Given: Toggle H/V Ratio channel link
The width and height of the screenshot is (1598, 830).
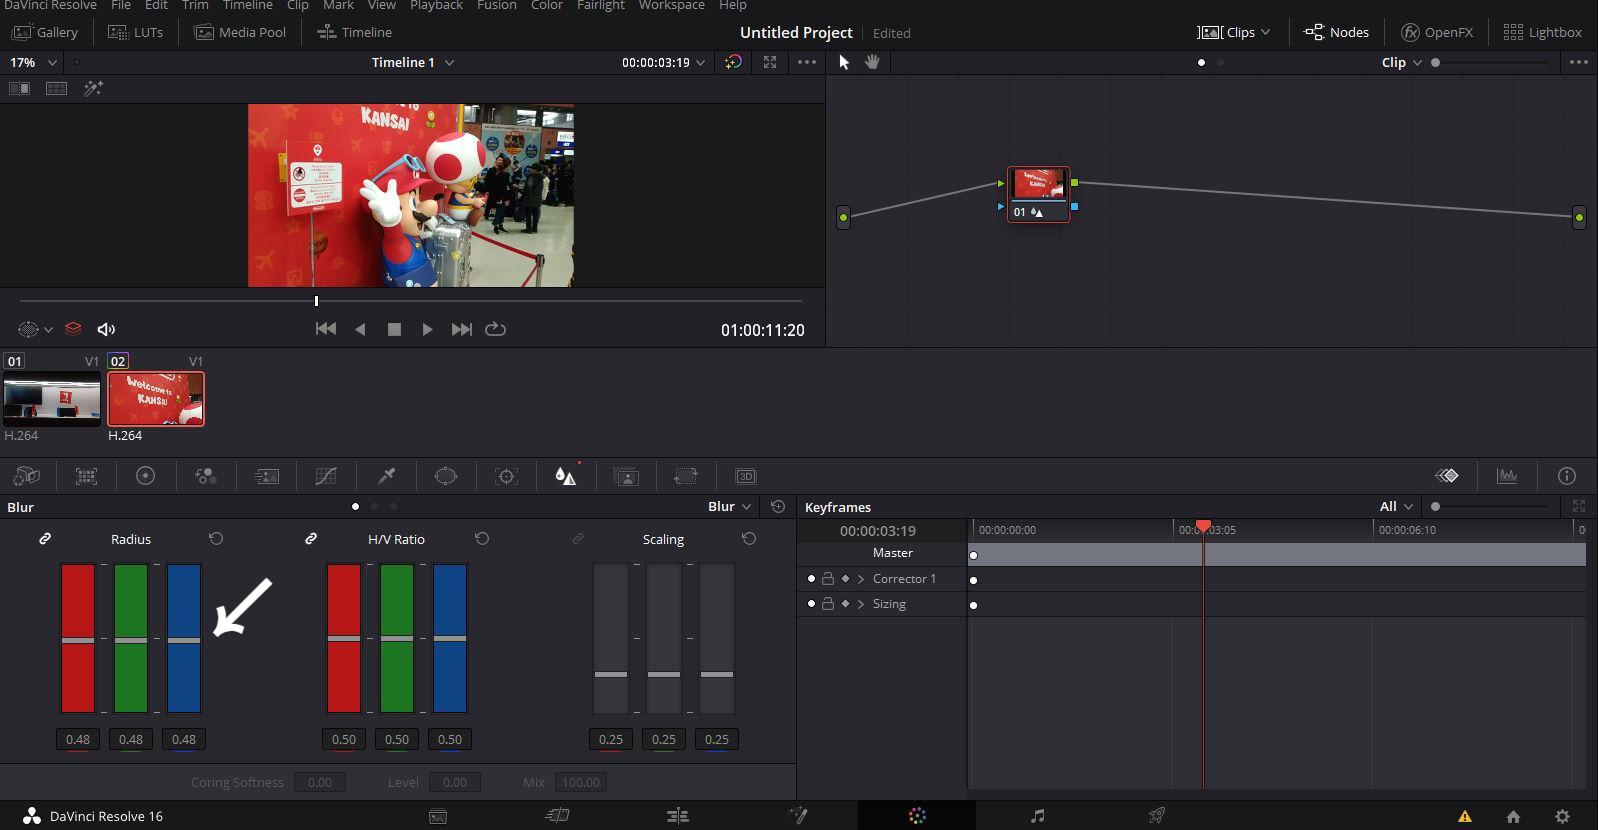Looking at the screenshot, I should pos(311,538).
